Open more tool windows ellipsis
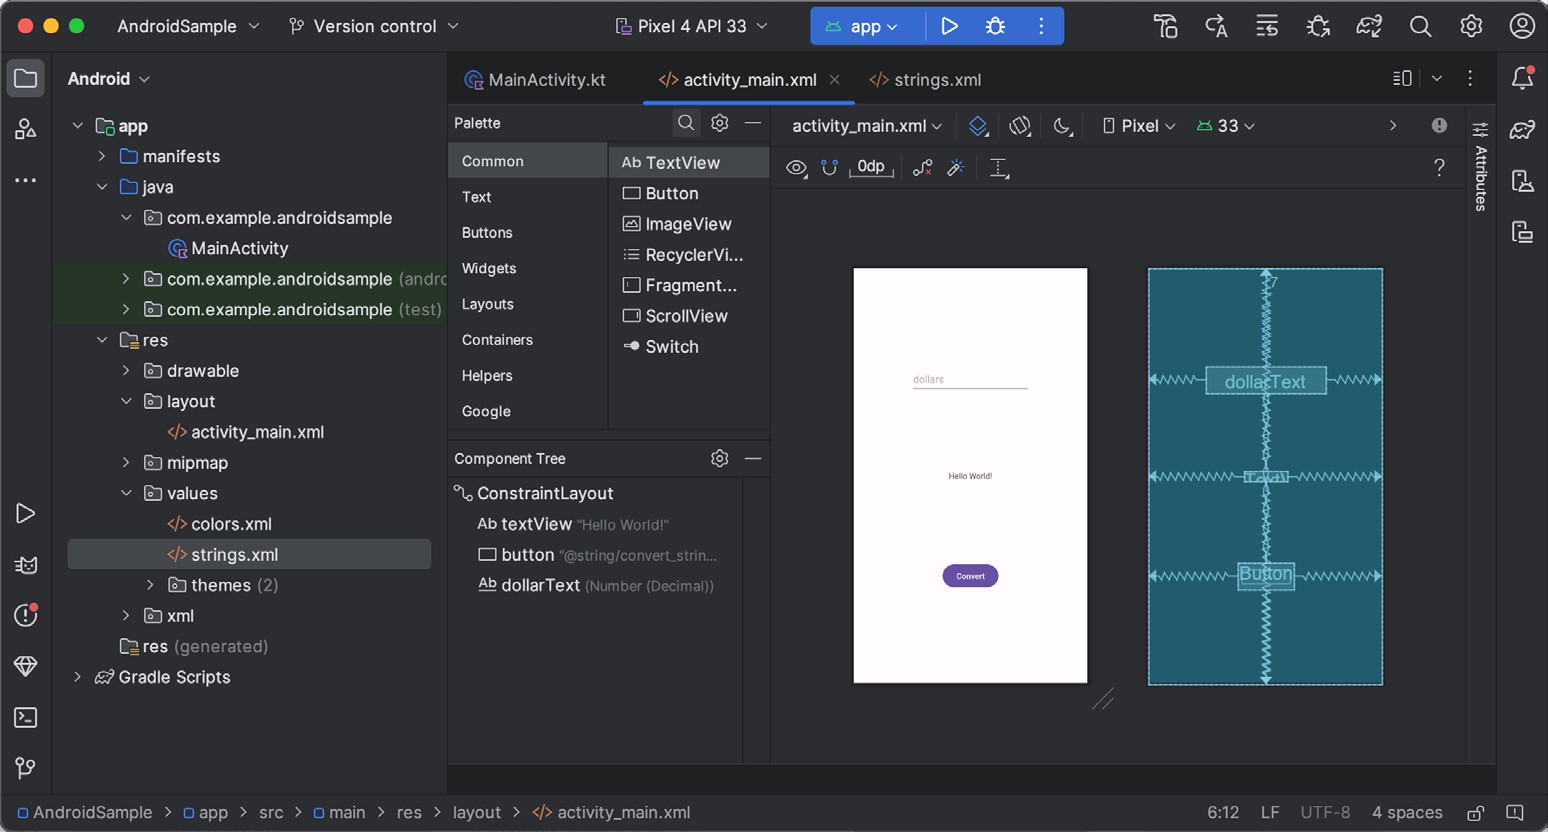The image size is (1548, 832). coord(25,181)
